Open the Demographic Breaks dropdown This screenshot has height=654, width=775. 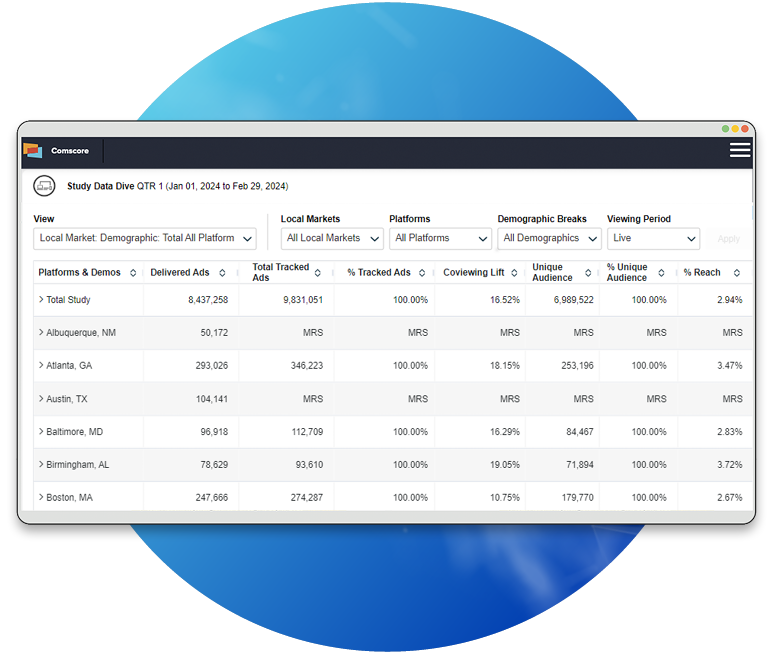(x=549, y=238)
